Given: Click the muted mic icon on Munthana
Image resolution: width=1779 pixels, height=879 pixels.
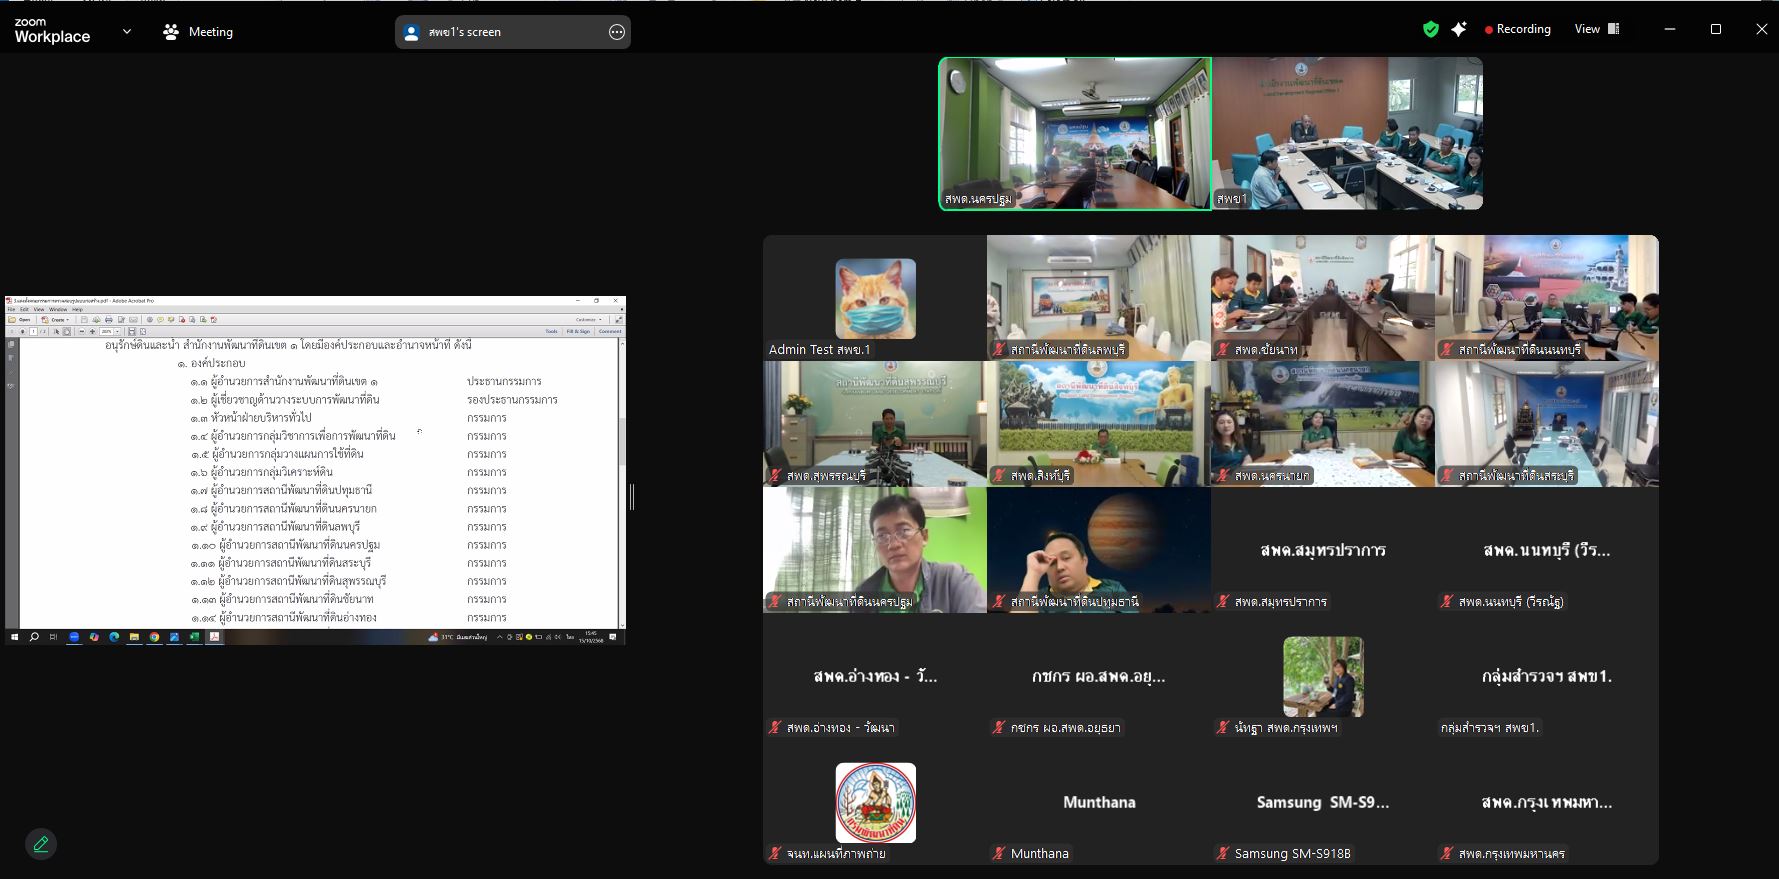Looking at the screenshot, I should [x=999, y=853].
